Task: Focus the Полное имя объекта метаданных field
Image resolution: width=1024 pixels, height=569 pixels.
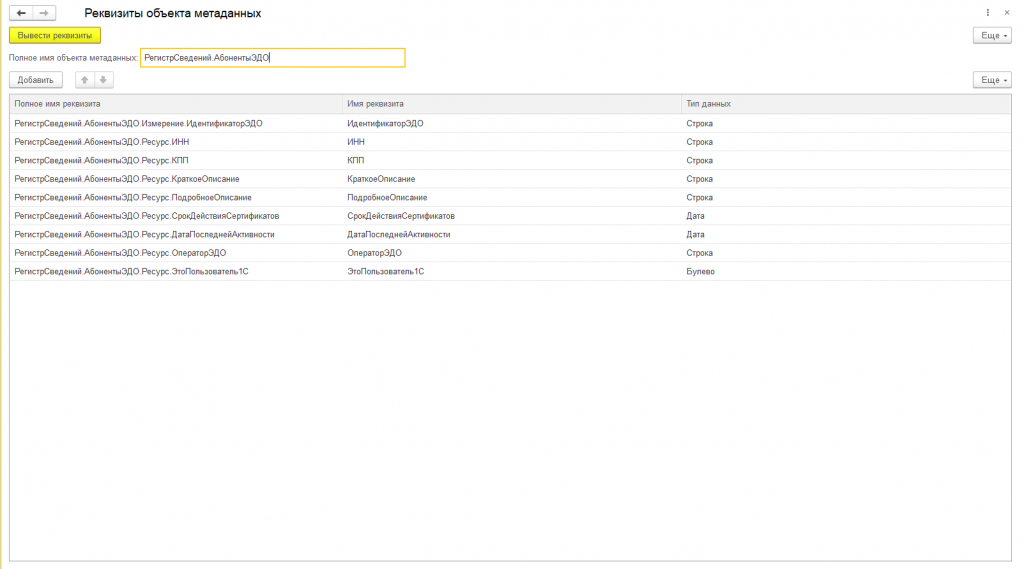Action: point(272,57)
